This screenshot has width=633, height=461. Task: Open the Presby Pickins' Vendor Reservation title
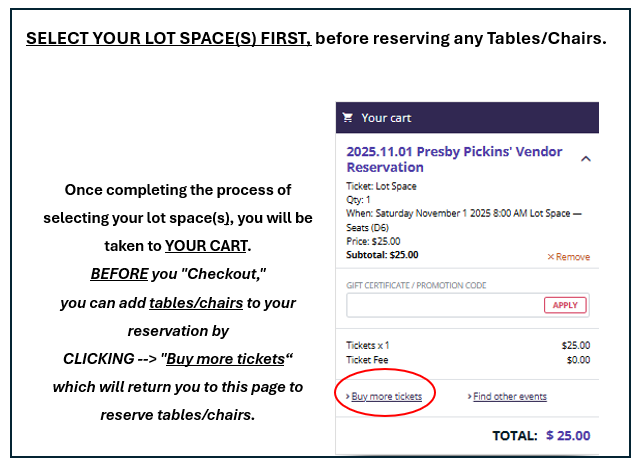[x=454, y=159]
